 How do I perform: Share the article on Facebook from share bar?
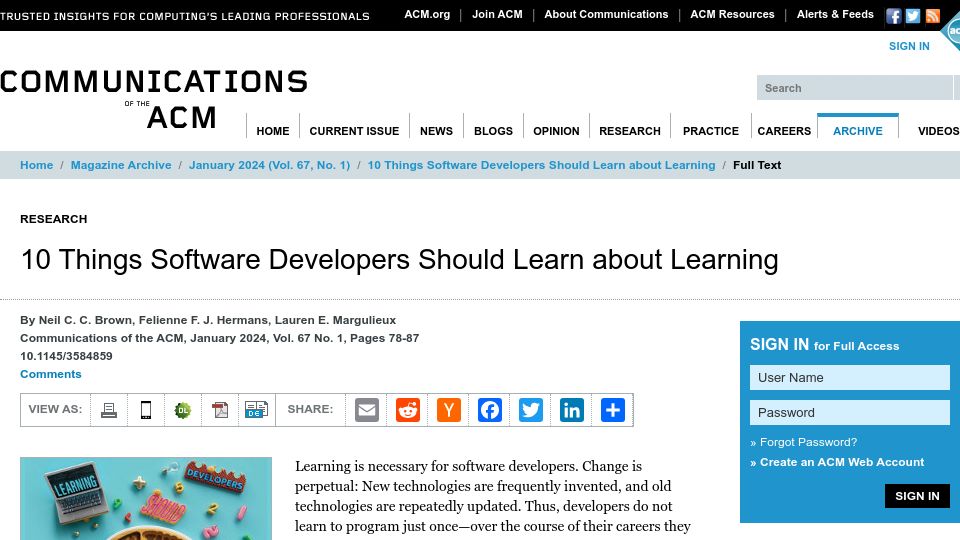[490, 410]
